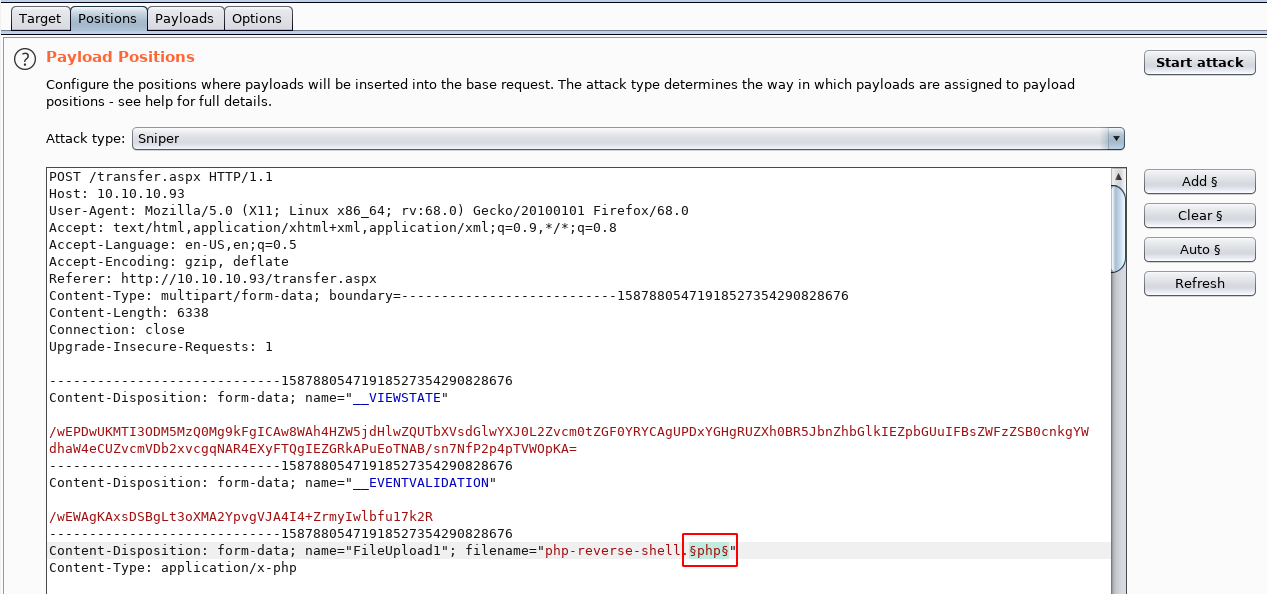
Task: Click the __VIEWSTATE parameter name
Action: tap(397, 398)
